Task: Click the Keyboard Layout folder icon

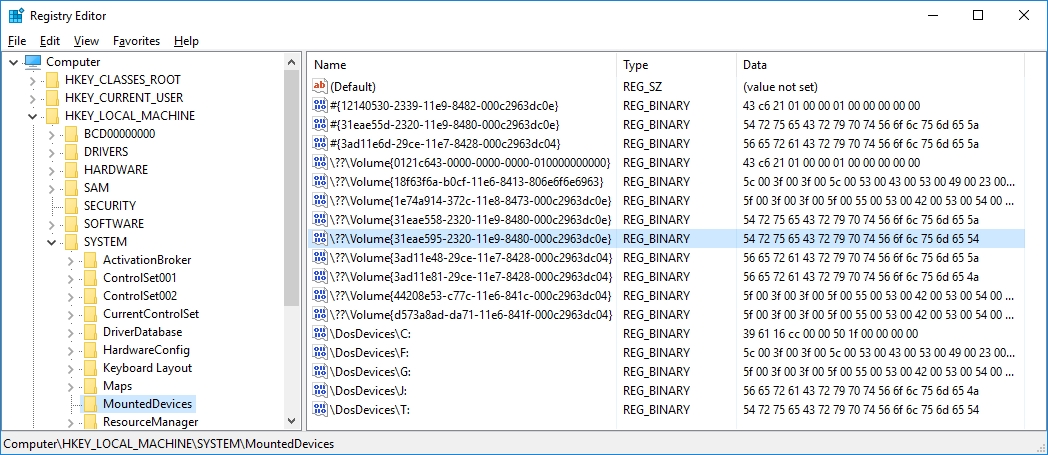Action: [x=90, y=369]
